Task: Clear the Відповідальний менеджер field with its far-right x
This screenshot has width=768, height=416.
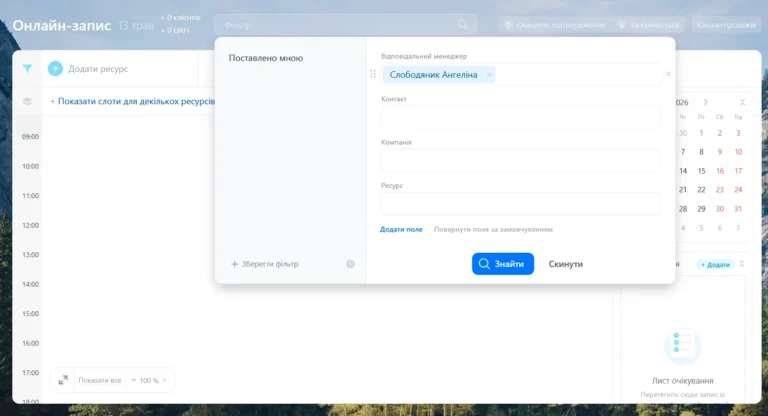Action: pos(668,74)
